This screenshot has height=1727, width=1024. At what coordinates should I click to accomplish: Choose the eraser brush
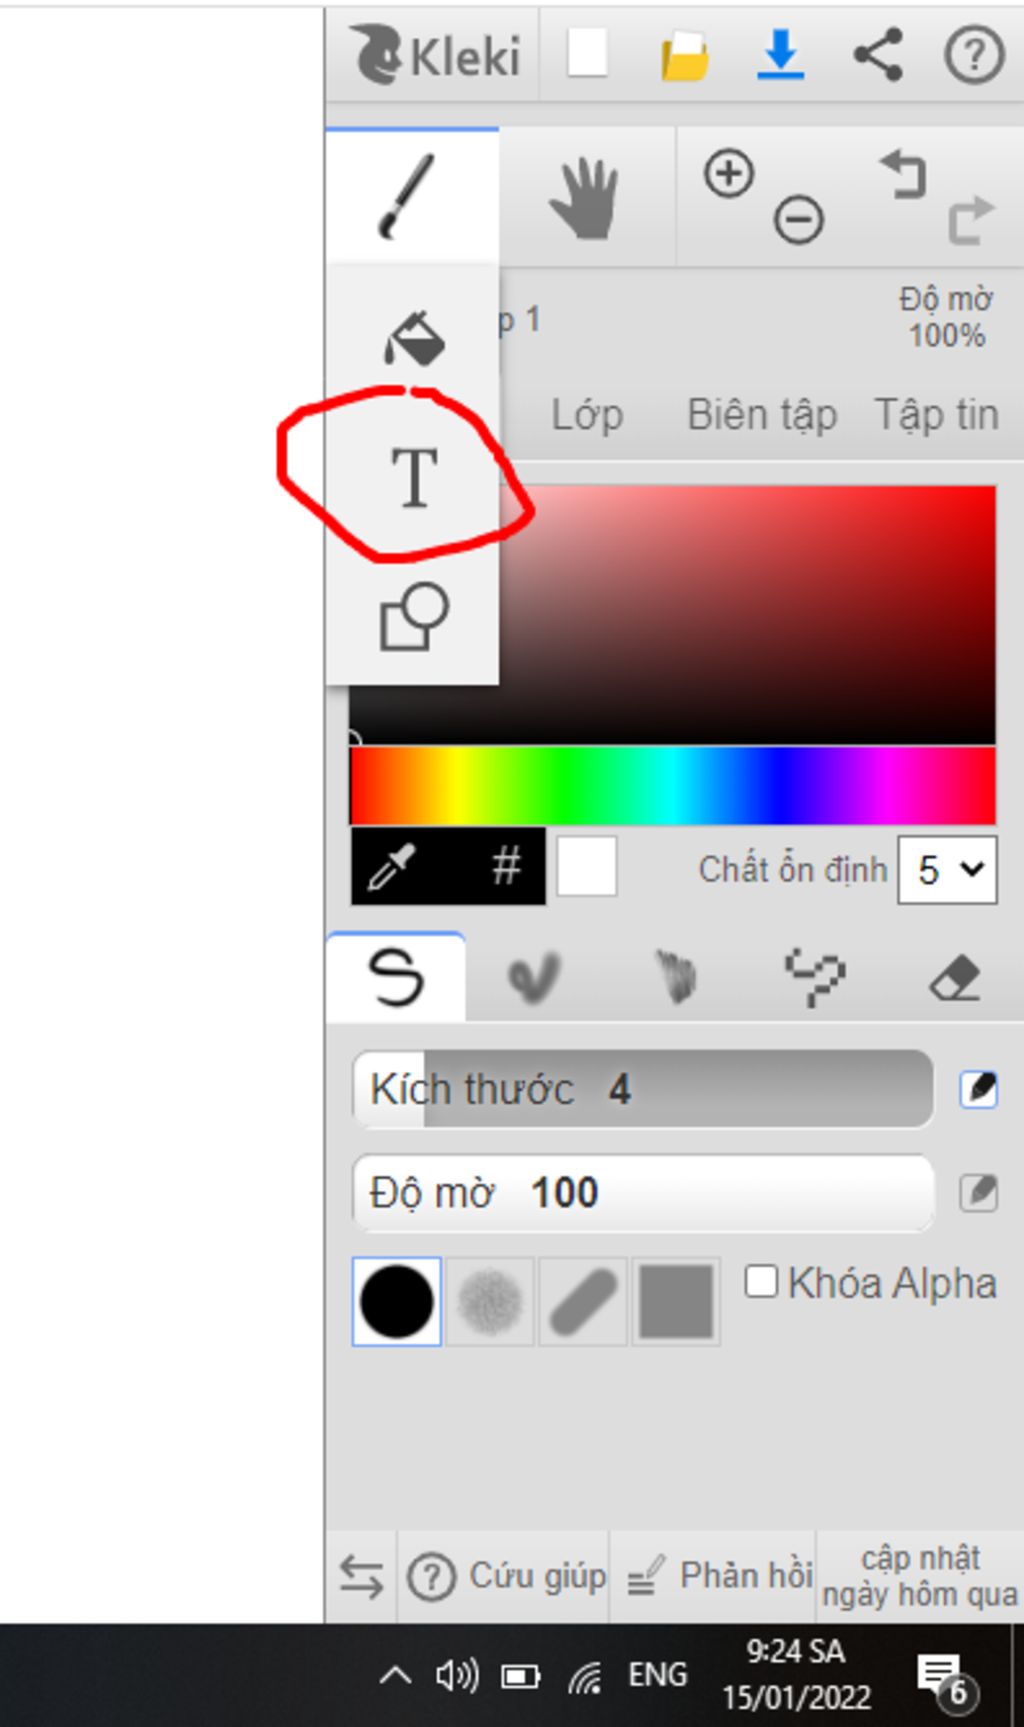954,978
